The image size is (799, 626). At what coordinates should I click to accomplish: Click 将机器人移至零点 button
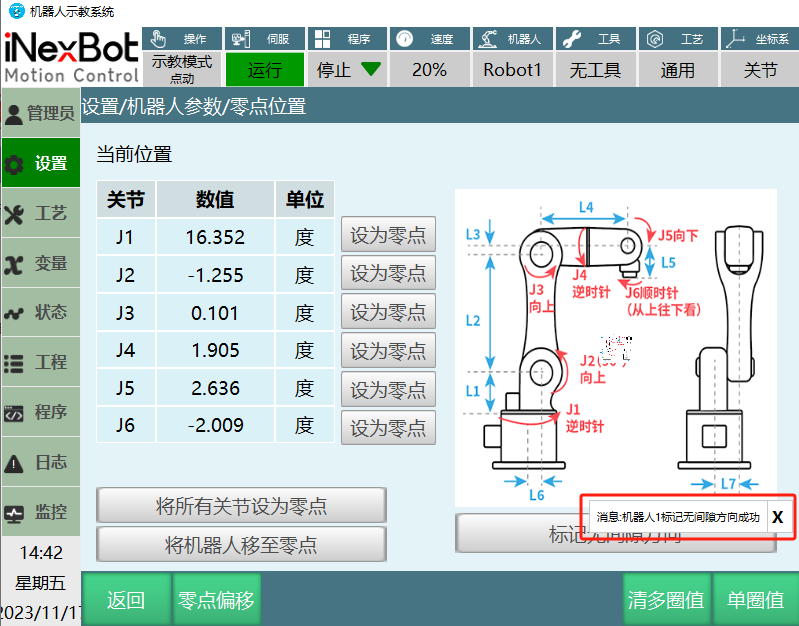(x=241, y=545)
